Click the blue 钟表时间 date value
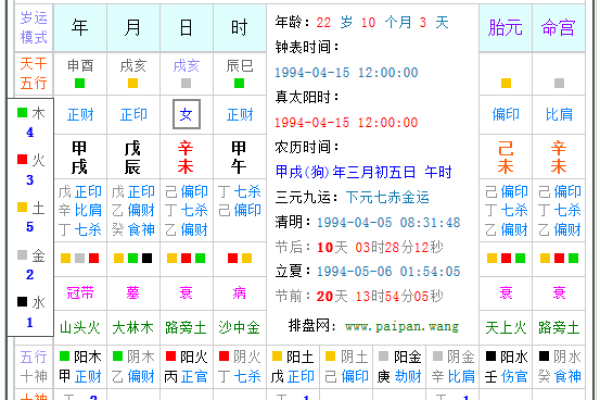Screen dimensions: 600x400 346,72
